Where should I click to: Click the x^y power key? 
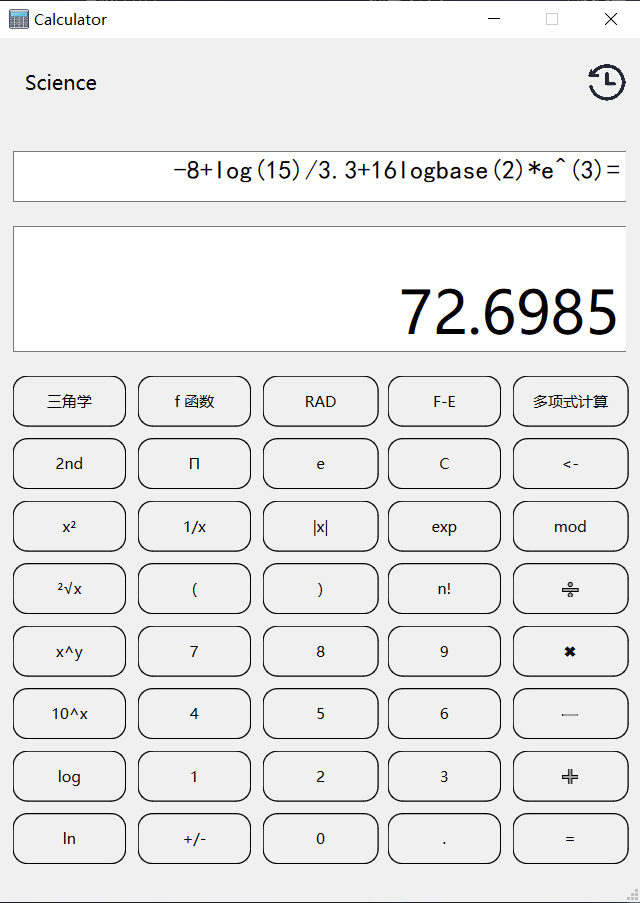69,651
